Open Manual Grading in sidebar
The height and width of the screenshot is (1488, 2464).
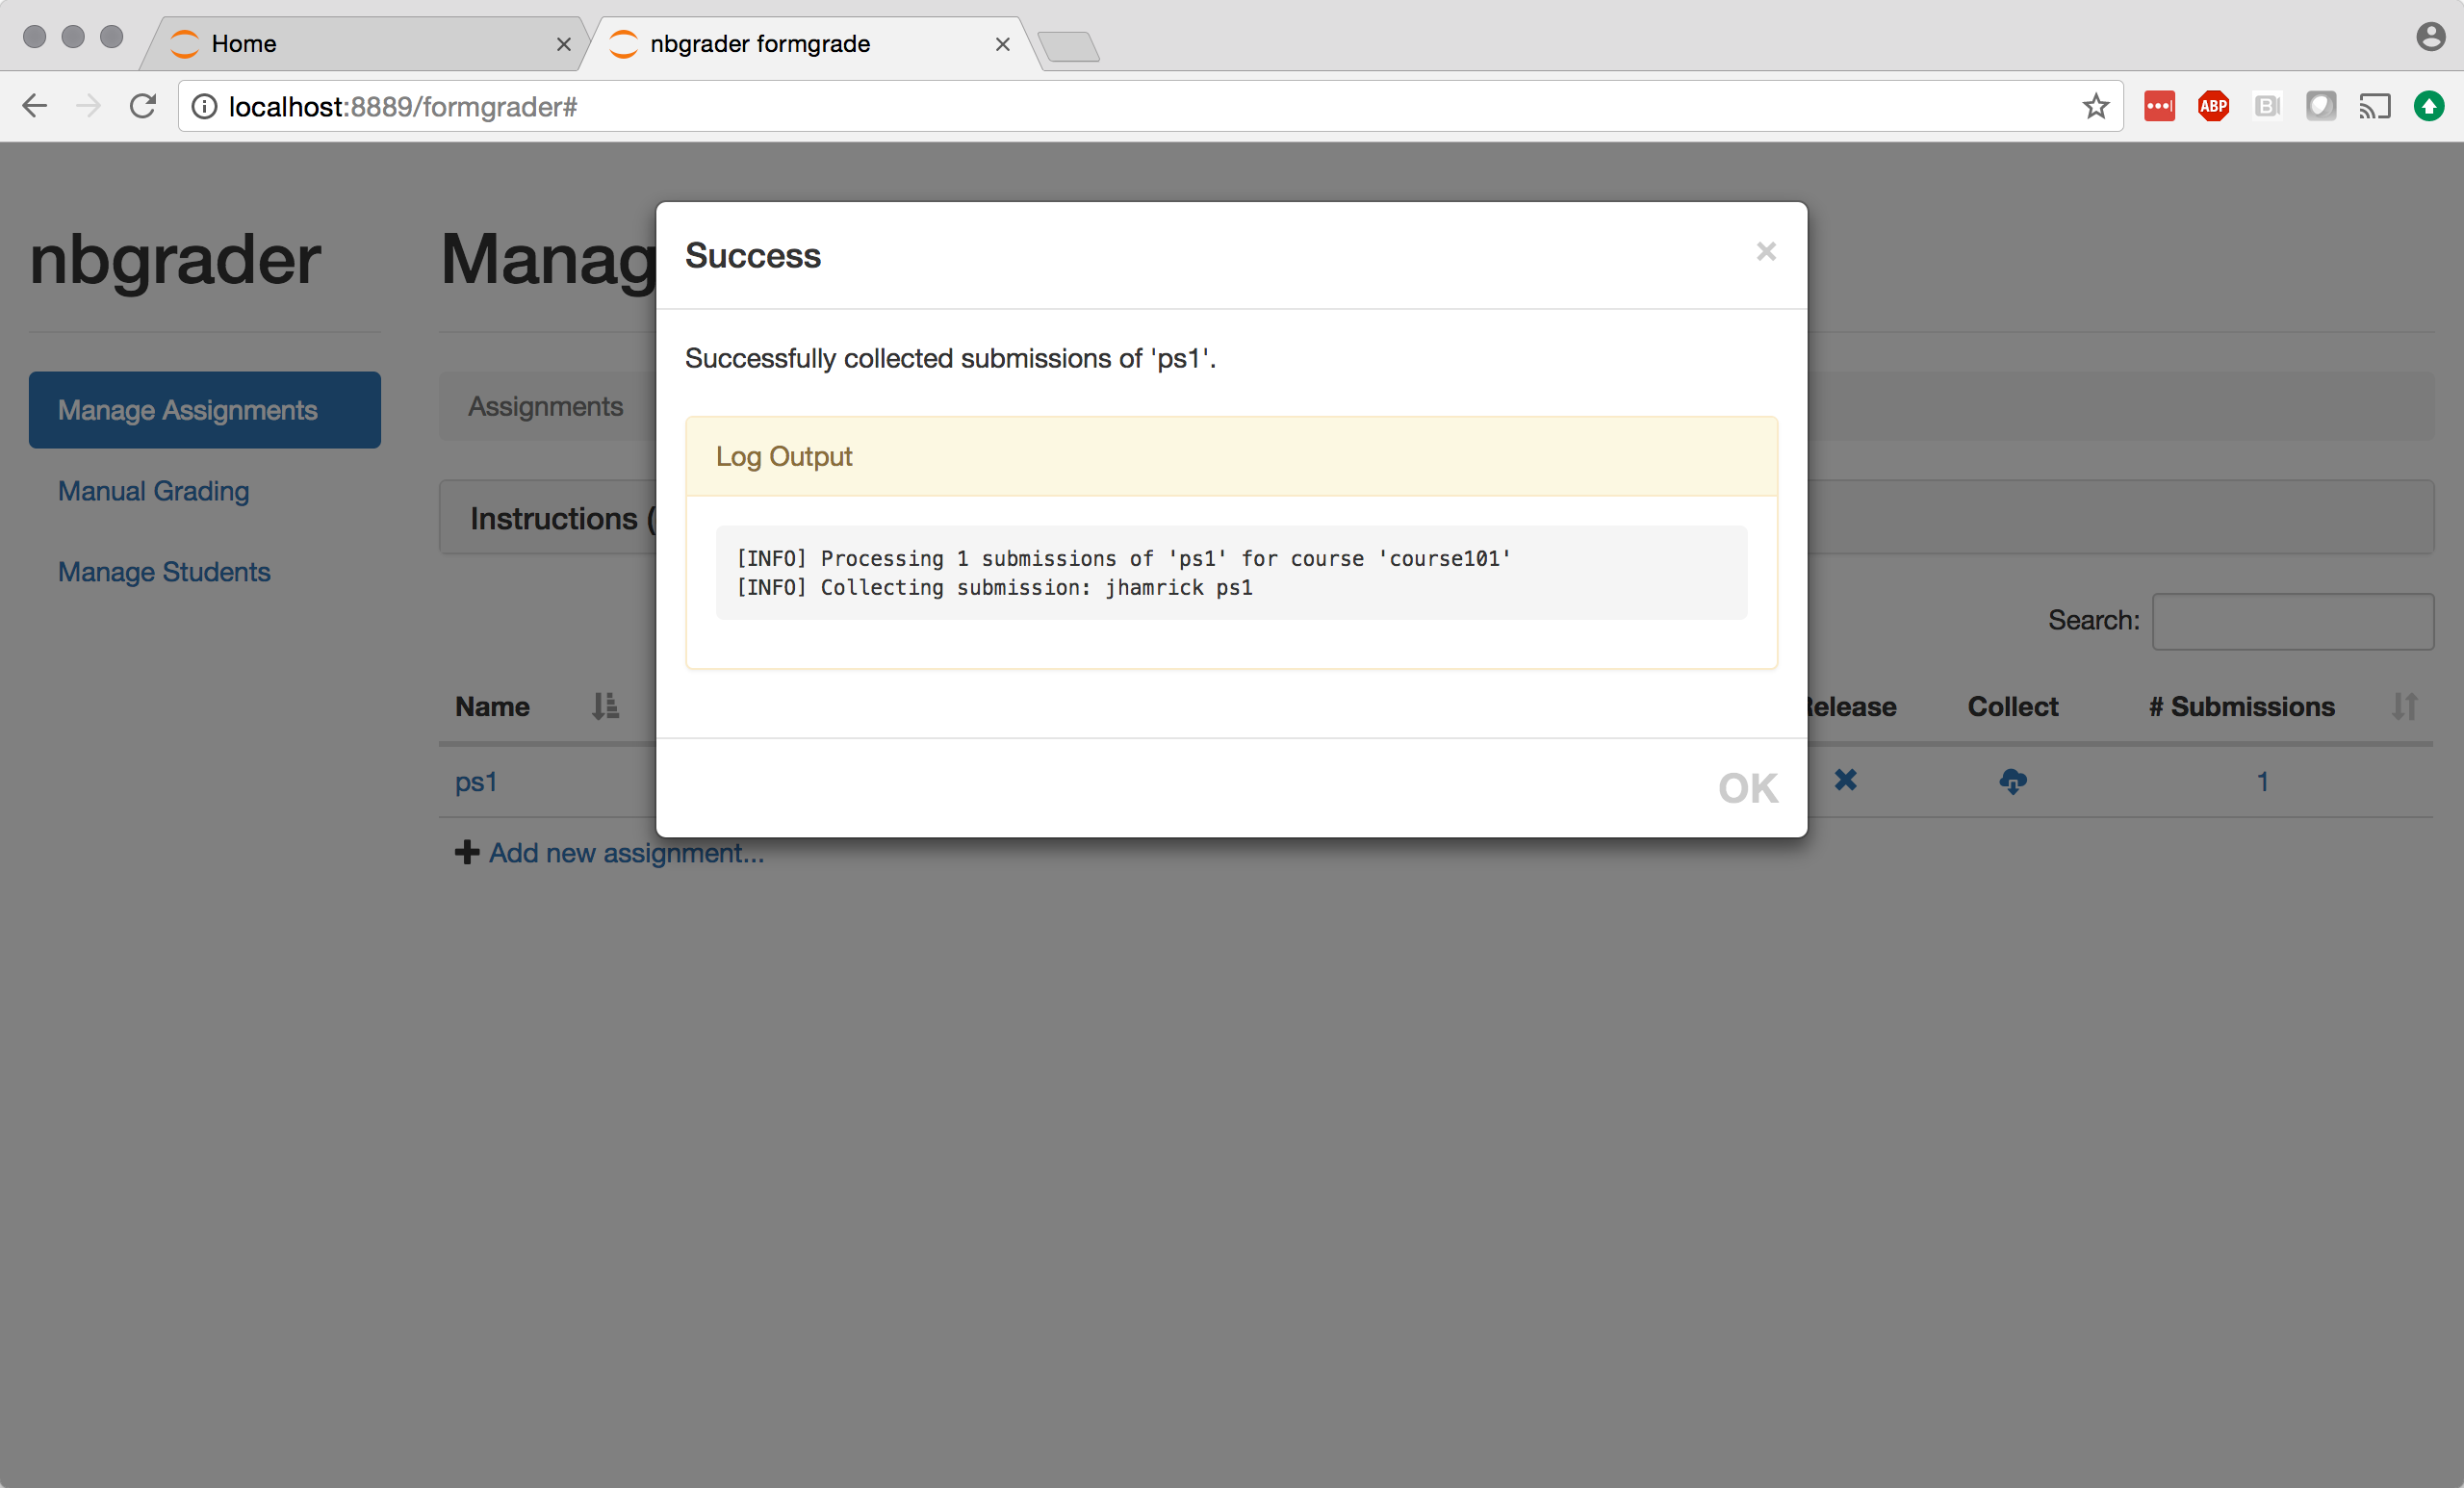point(153,491)
